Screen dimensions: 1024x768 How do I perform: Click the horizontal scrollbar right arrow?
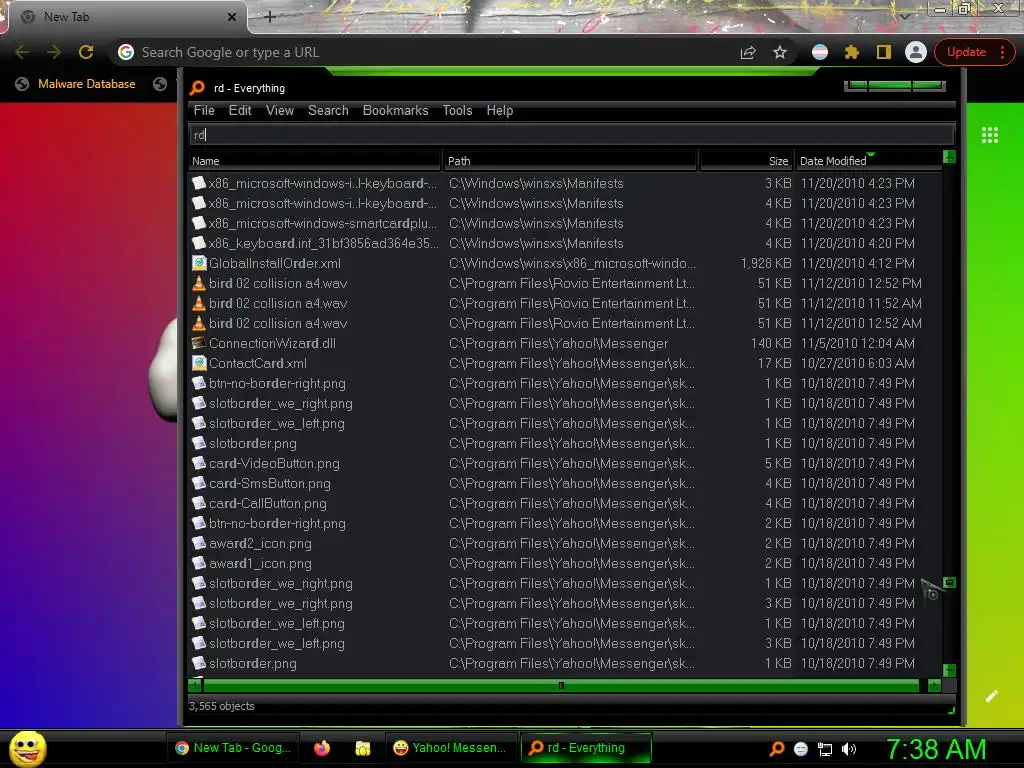[x=935, y=685]
